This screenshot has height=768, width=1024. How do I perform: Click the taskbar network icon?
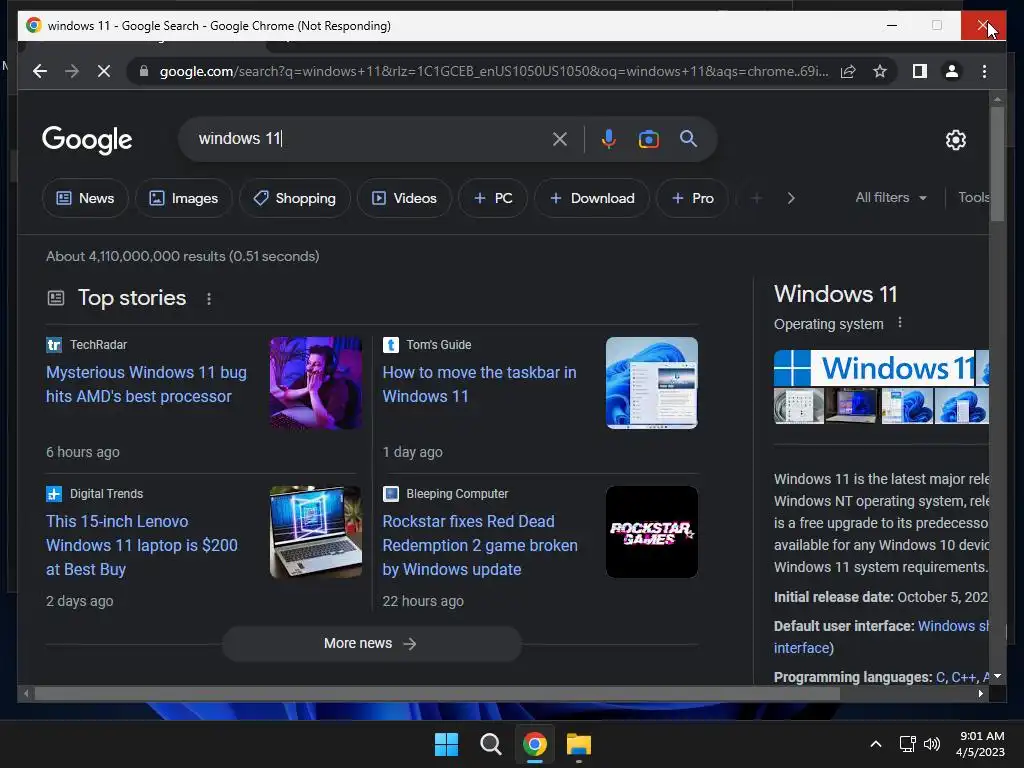click(x=907, y=744)
